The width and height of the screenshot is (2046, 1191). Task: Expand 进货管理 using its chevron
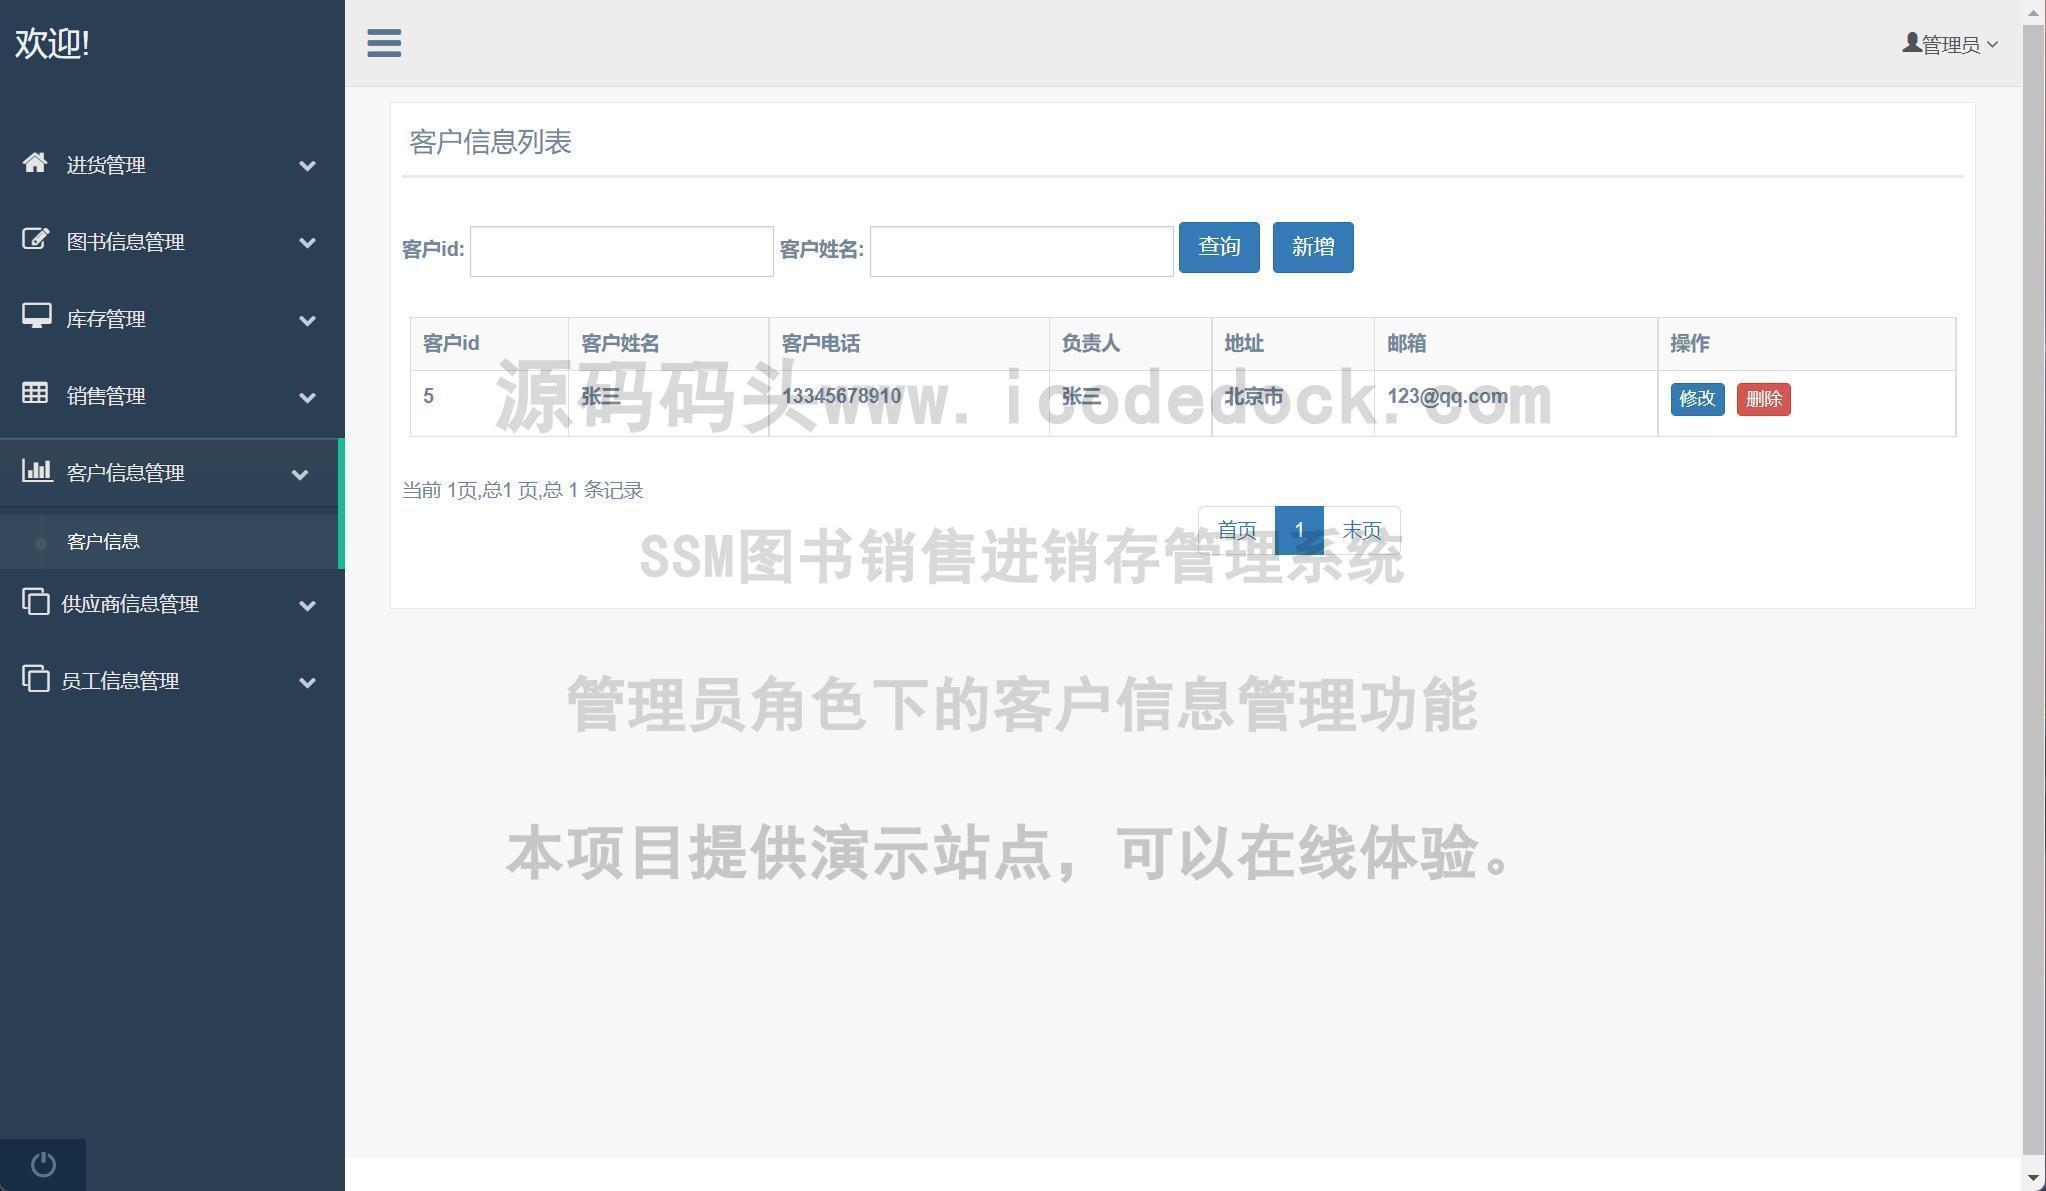pyautogui.click(x=307, y=166)
